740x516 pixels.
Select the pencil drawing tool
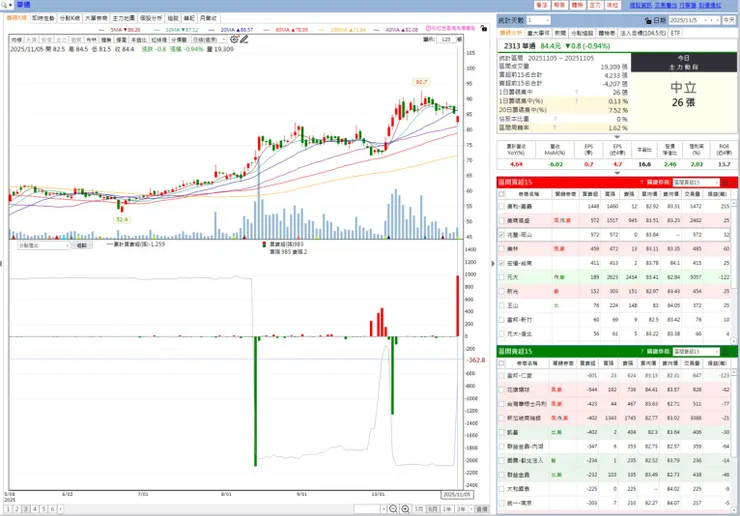pos(244,40)
